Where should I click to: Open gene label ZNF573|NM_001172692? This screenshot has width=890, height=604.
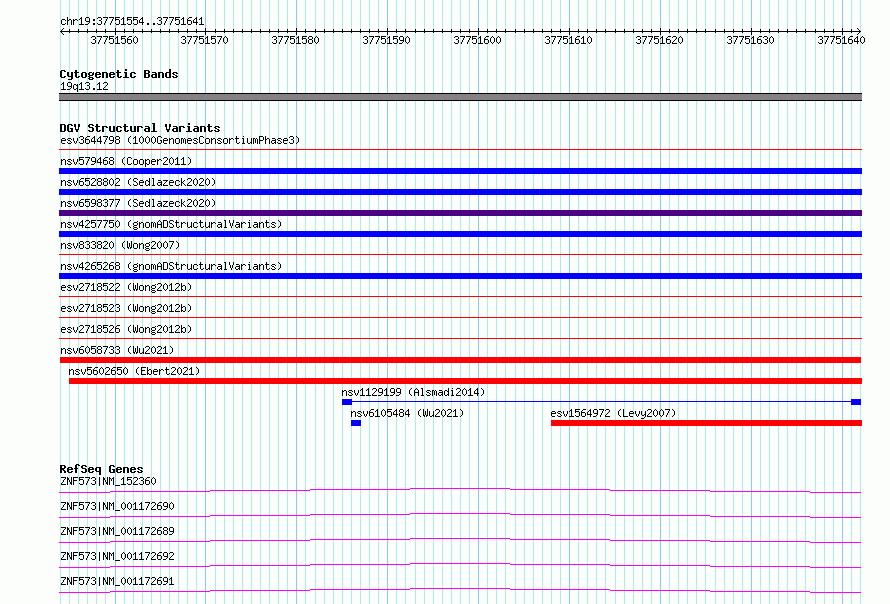pos(117,556)
